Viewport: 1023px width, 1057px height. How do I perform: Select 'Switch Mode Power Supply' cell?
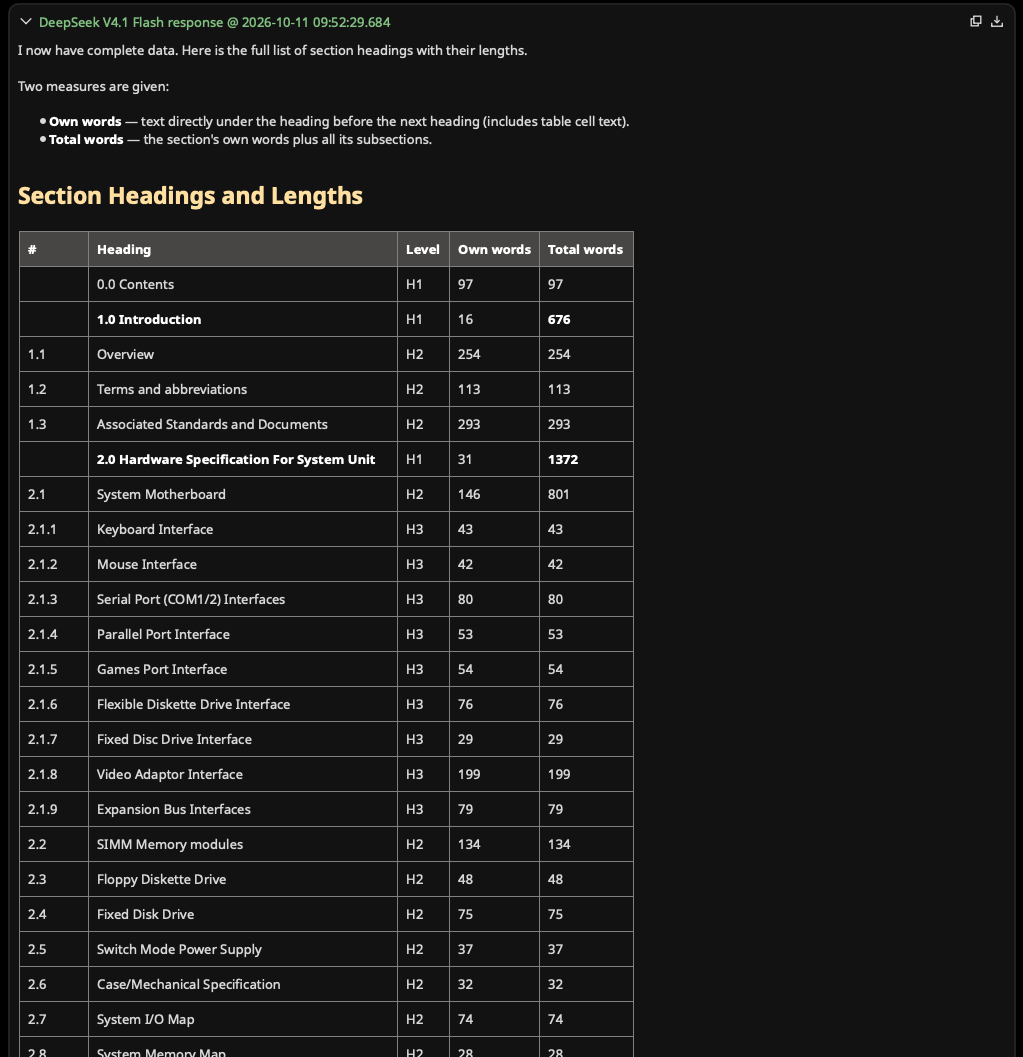pyautogui.click(x=243, y=950)
